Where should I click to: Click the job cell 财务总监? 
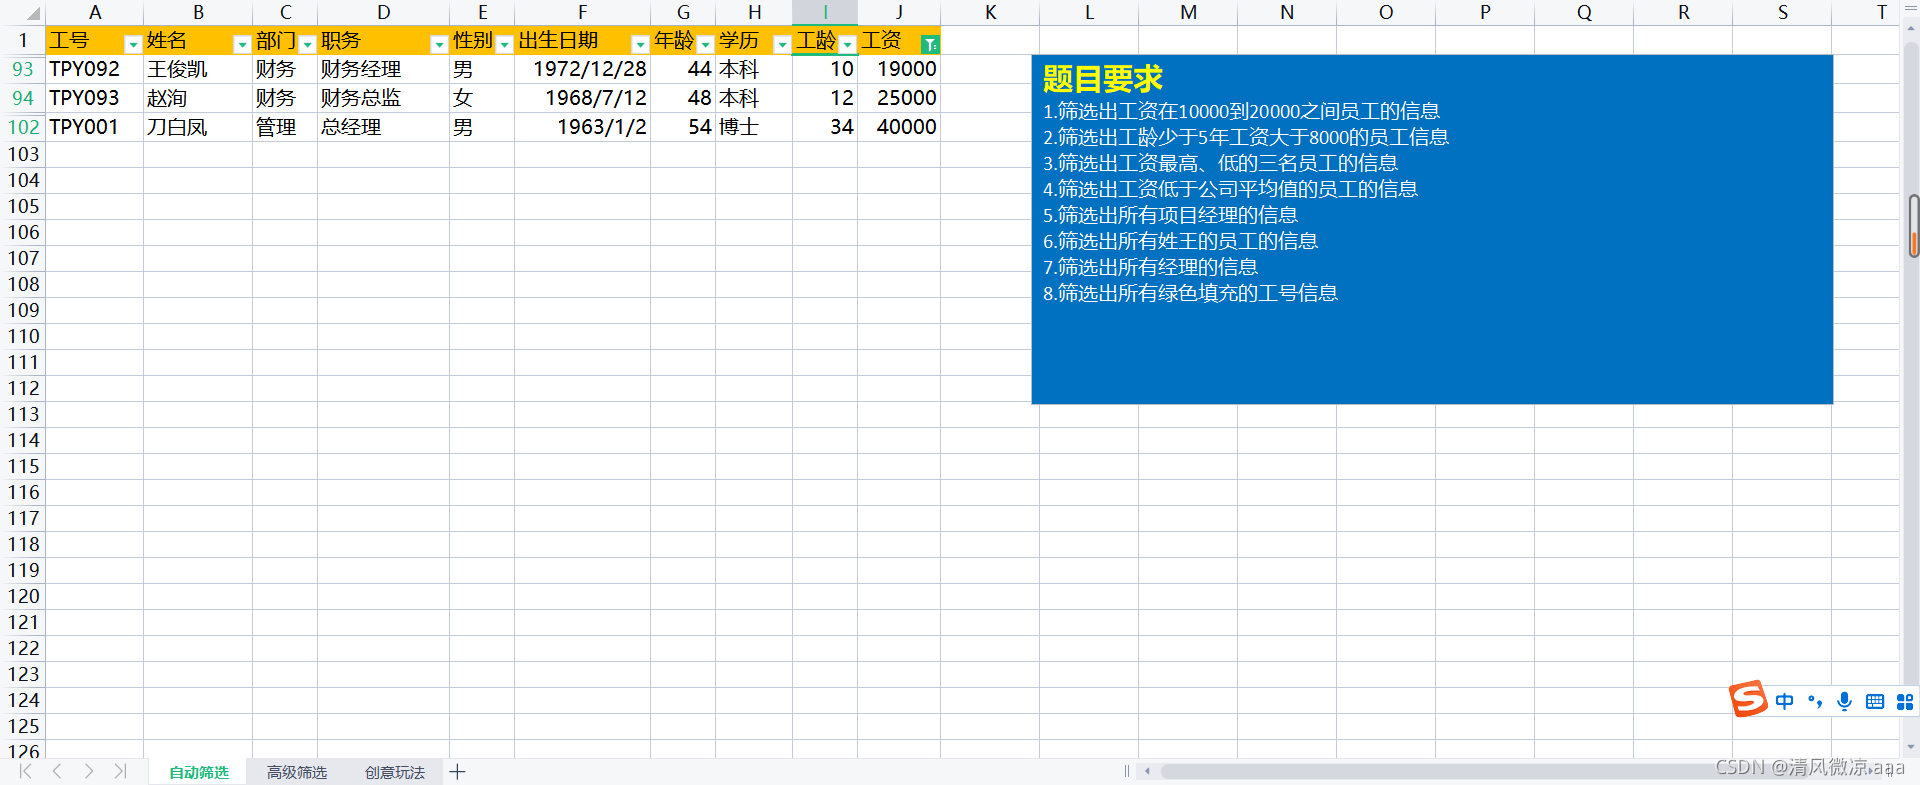click(383, 98)
